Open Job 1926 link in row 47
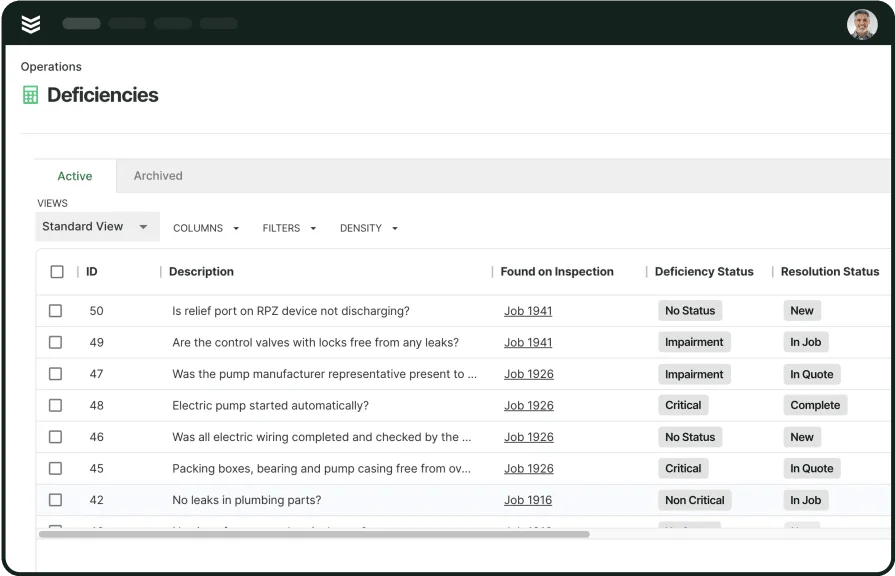The height and width of the screenshot is (576, 895). 529,374
